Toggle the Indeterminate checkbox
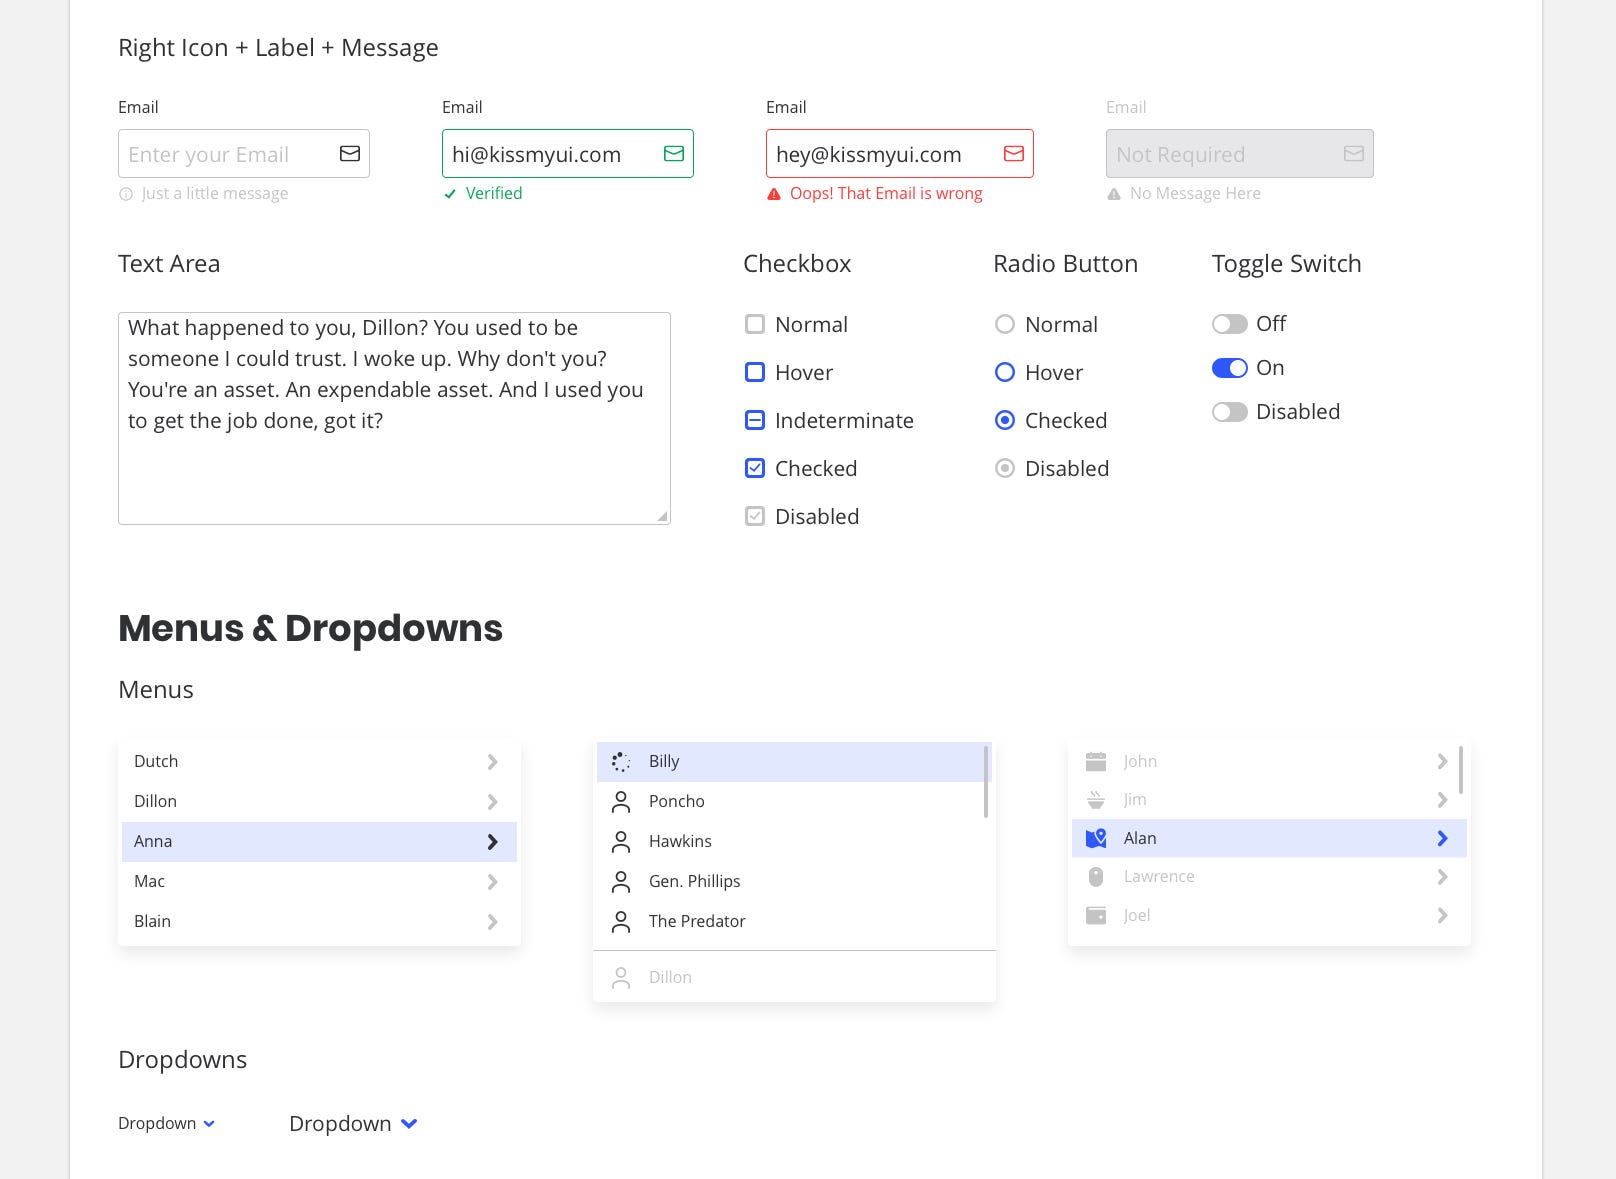Image resolution: width=1616 pixels, height=1179 pixels. click(755, 420)
